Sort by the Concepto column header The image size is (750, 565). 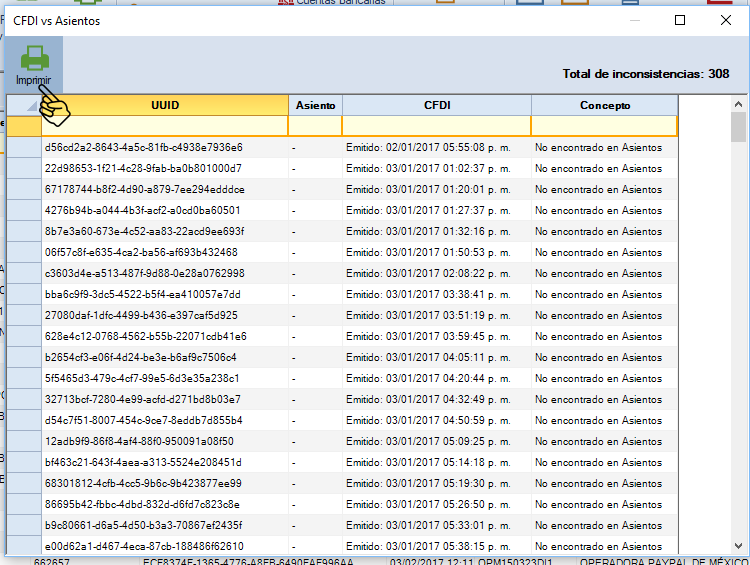(605, 105)
